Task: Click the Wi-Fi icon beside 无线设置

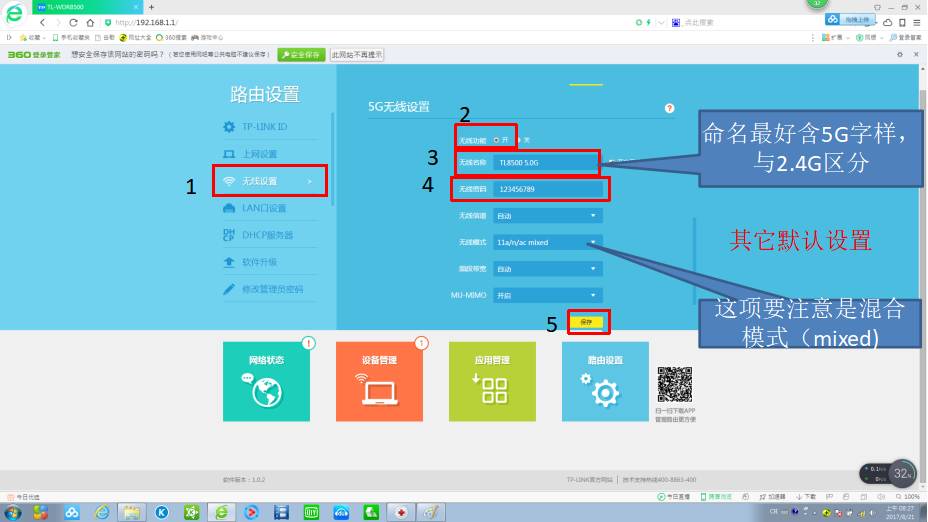Action: (x=229, y=181)
